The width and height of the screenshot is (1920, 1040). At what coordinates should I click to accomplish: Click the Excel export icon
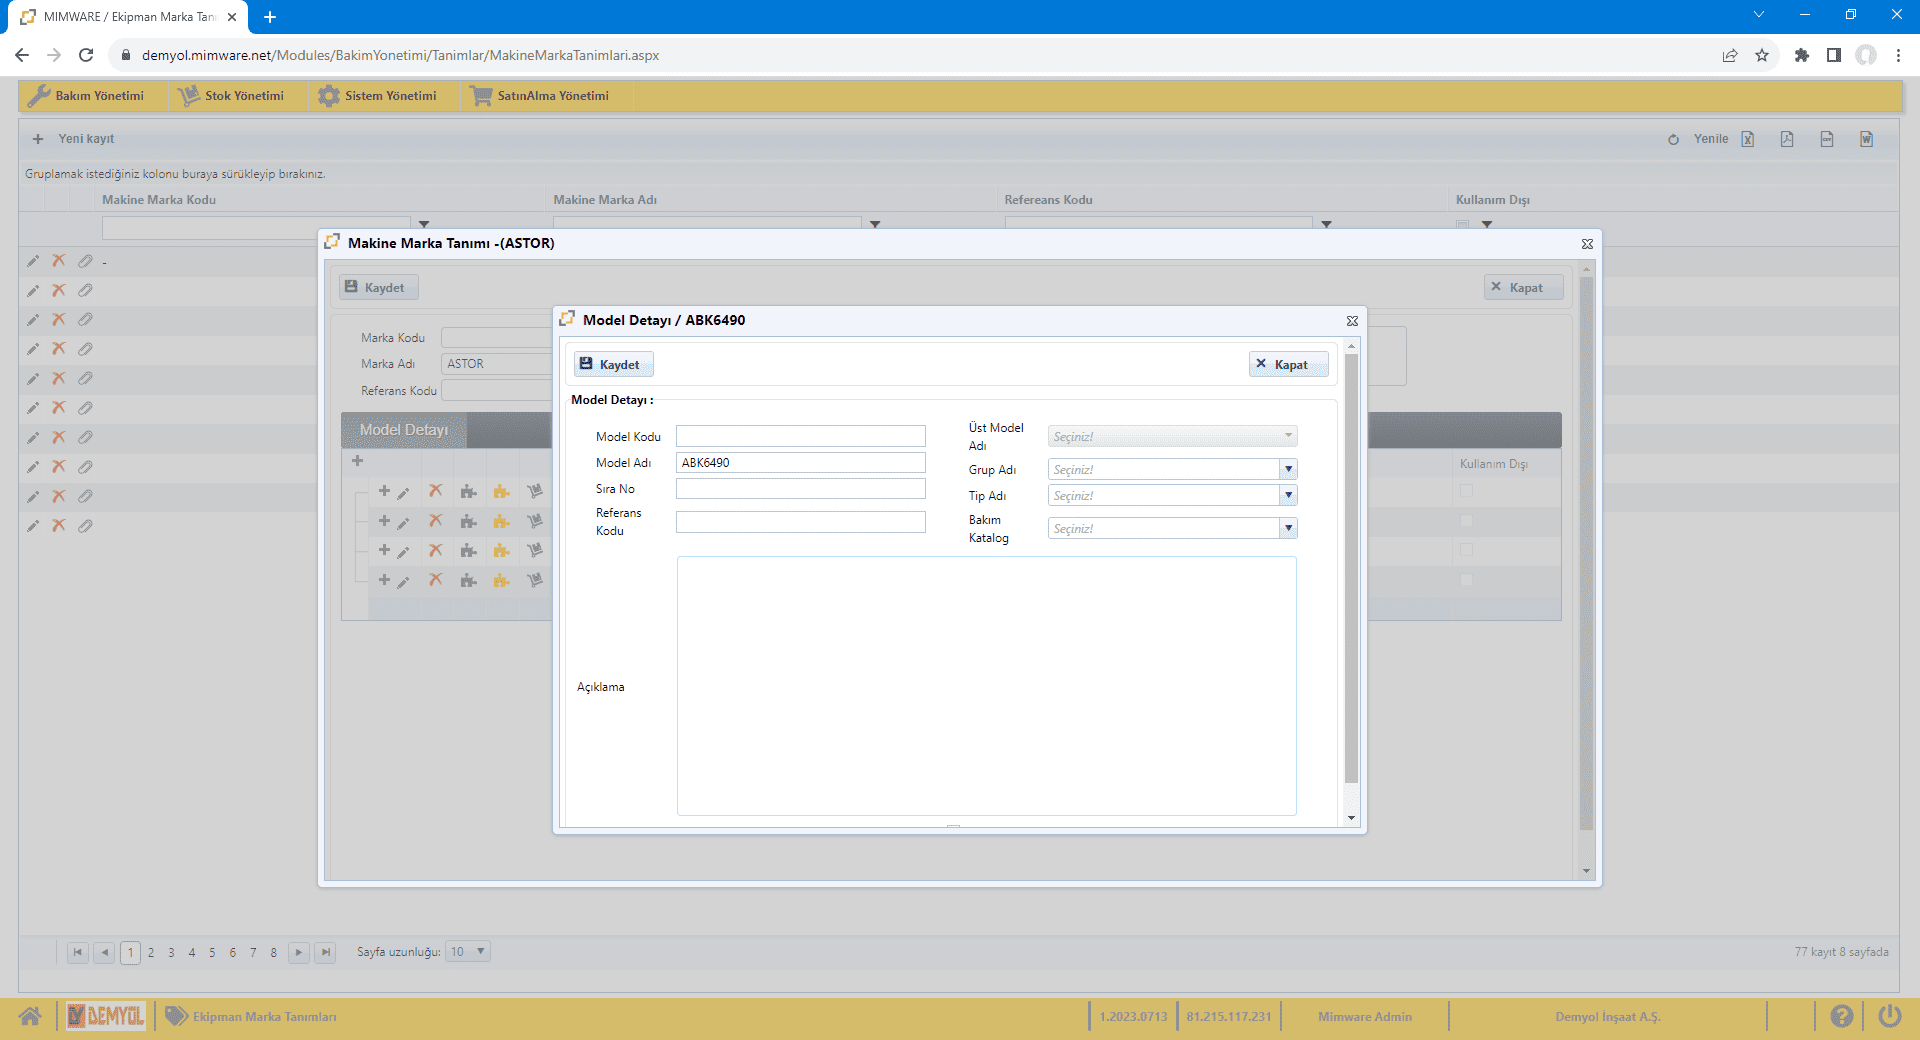pyautogui.click(x=1747, y=139)
